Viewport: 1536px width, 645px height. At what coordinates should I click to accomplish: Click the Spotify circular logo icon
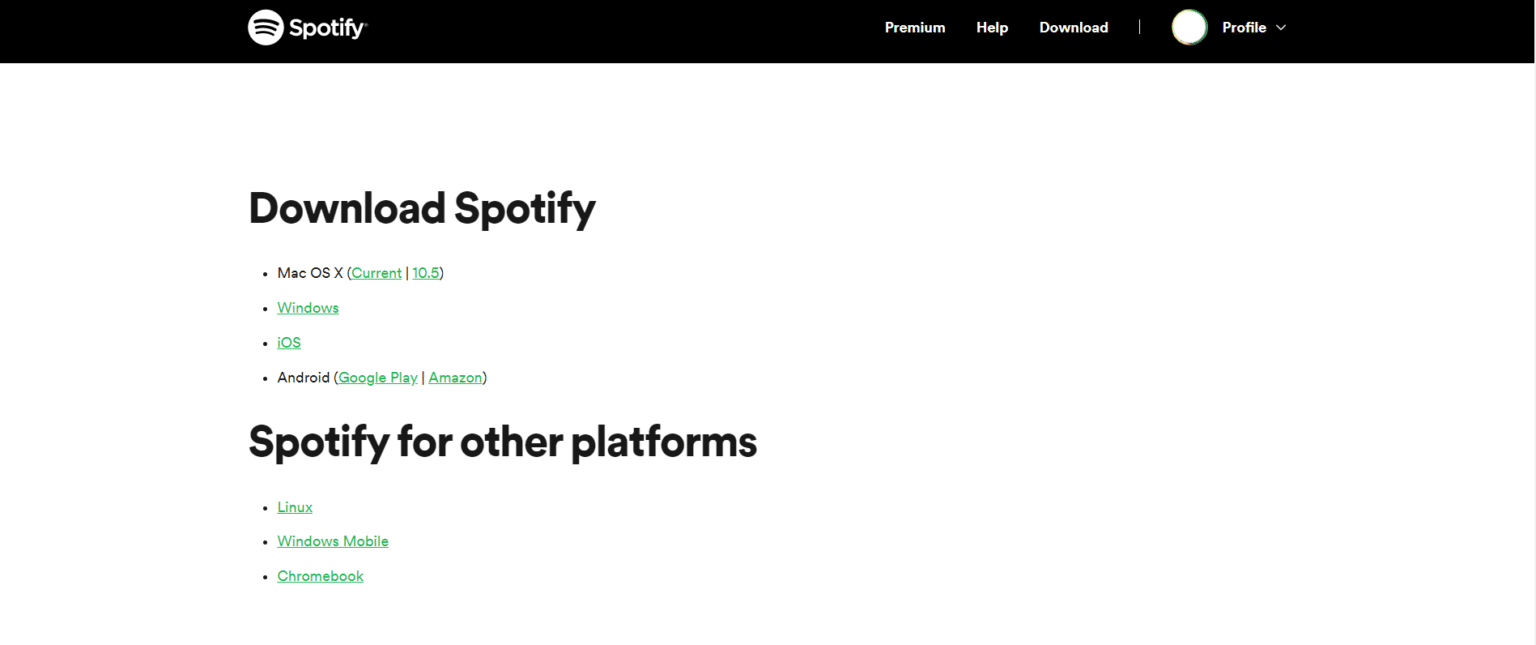pyautogui.click(x=264, y=27)
